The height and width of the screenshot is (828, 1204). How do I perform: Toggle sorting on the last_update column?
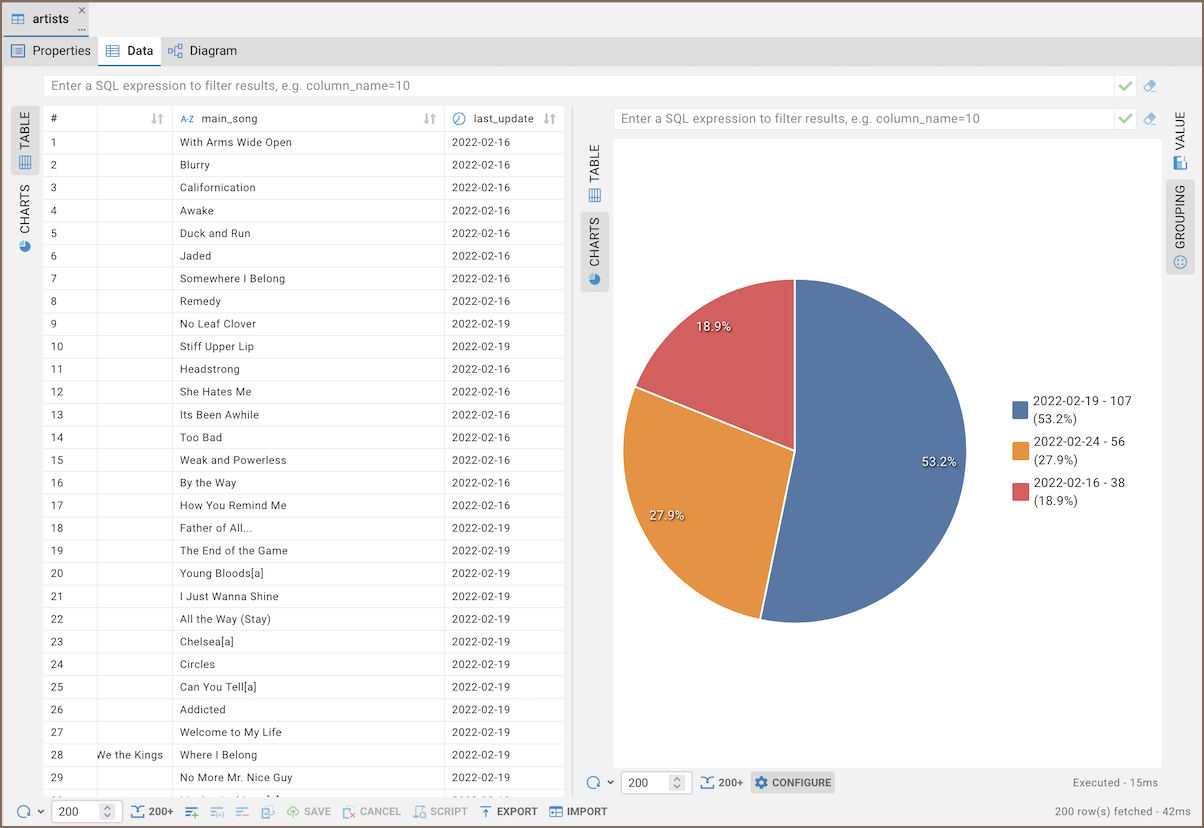pyautogui.click(x=549, y=119)
